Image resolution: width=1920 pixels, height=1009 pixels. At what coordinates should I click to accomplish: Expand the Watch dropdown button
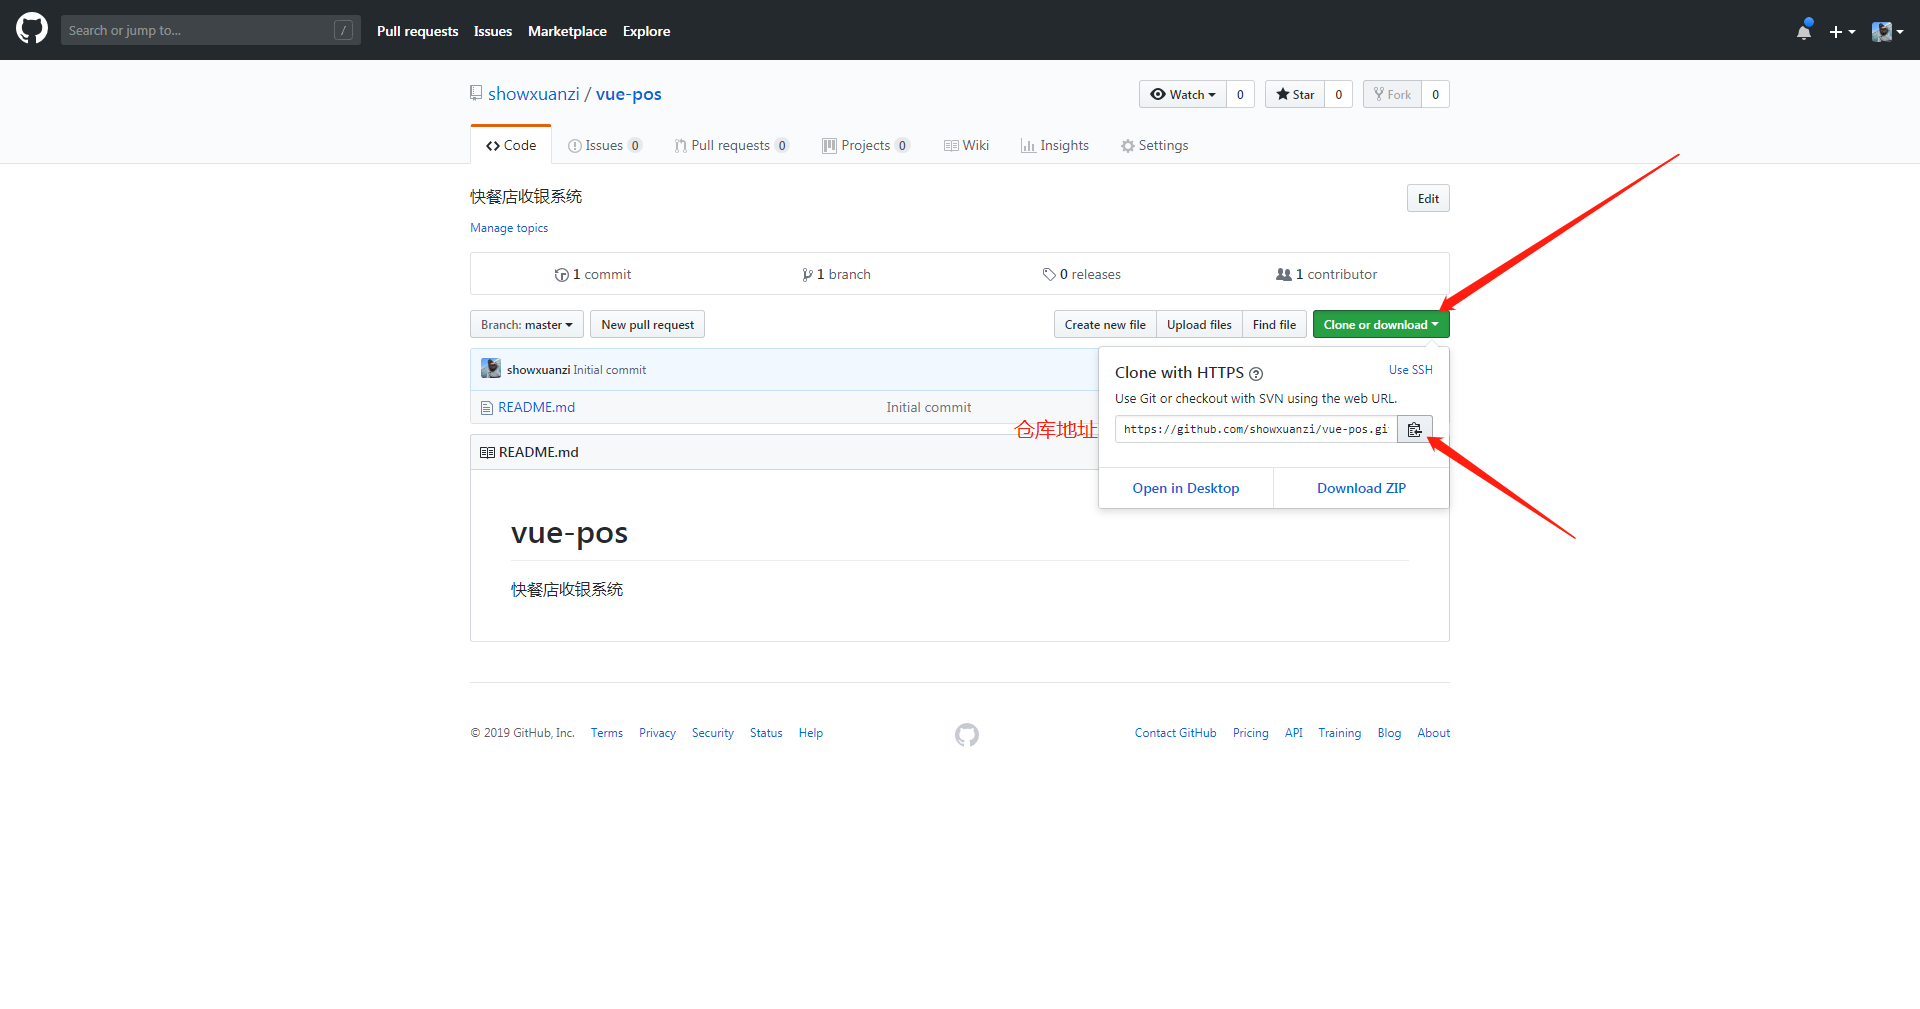tap(1183, 94)
